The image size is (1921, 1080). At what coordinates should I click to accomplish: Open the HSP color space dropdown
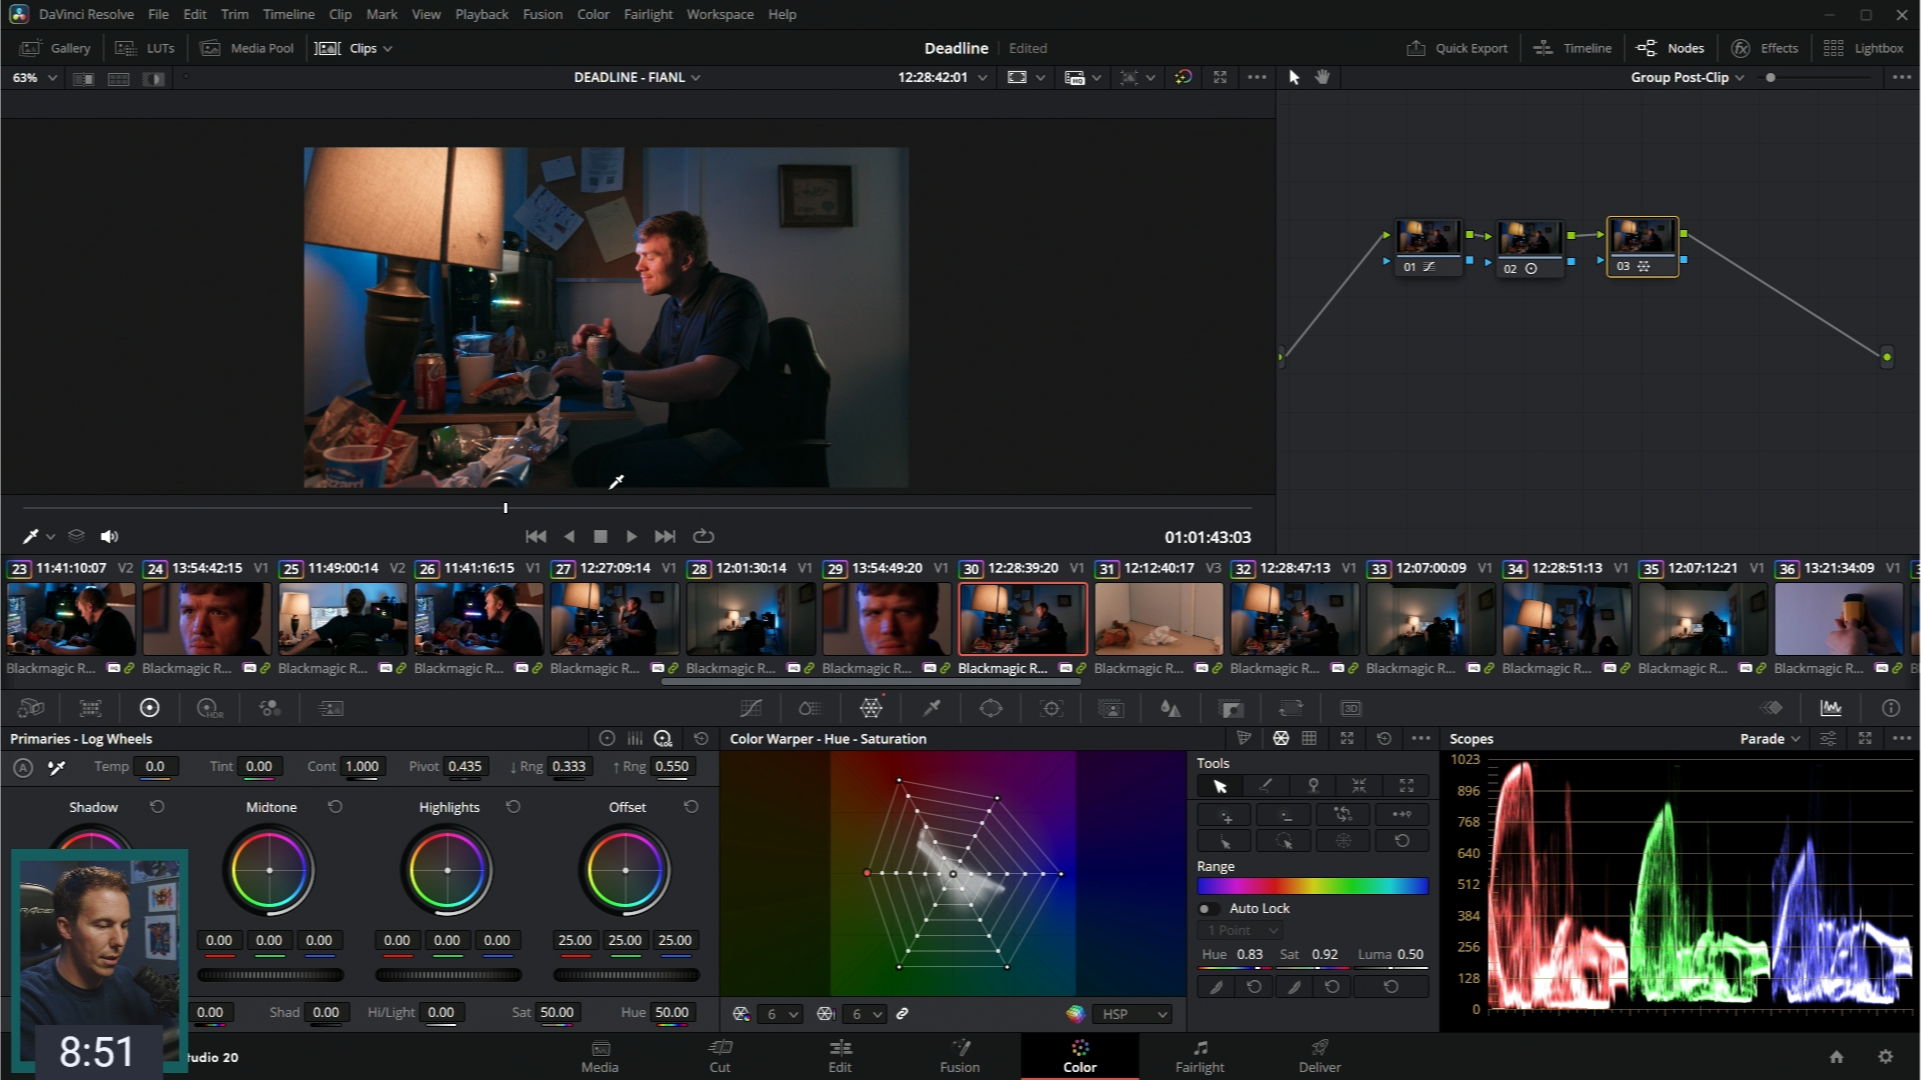[x=1134, y=1014]
